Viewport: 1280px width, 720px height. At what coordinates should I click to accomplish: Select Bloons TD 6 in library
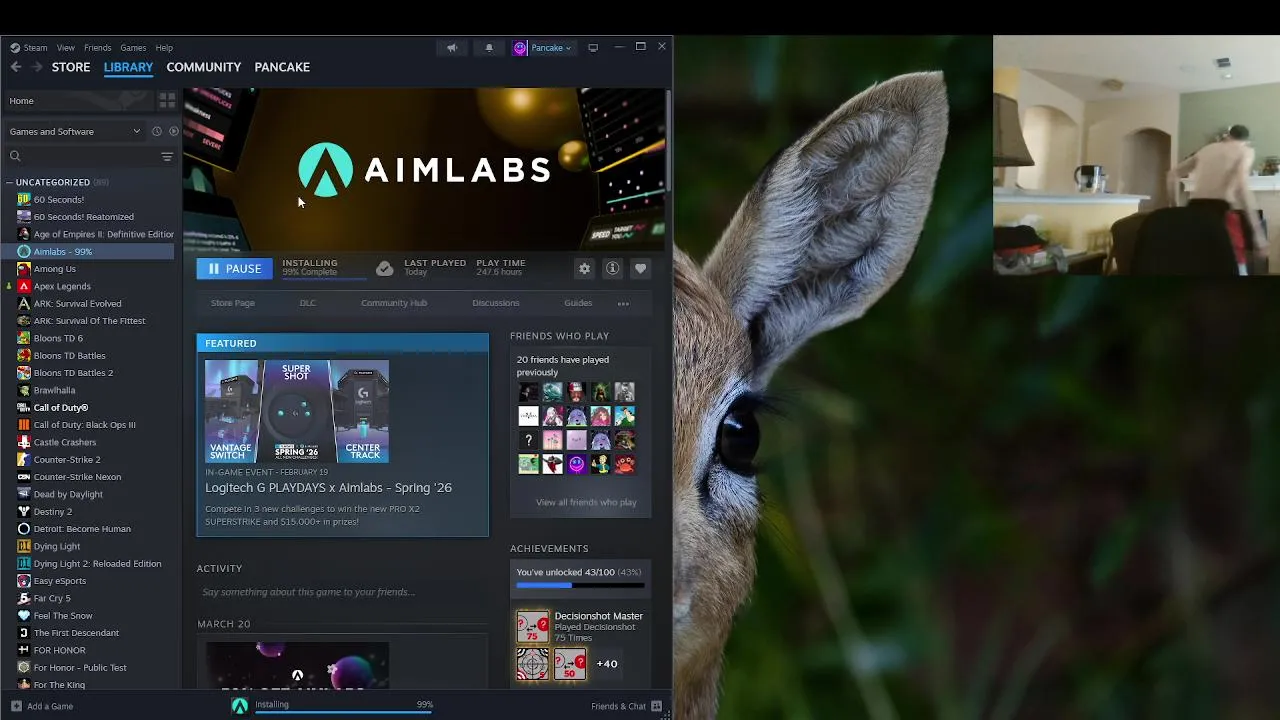(x=58, y=338)
